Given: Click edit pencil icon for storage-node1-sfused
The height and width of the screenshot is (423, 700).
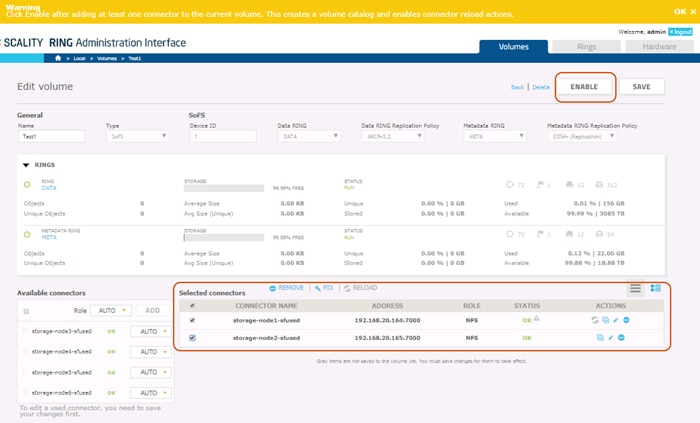Looking at the screenshot, I should 615,320.
